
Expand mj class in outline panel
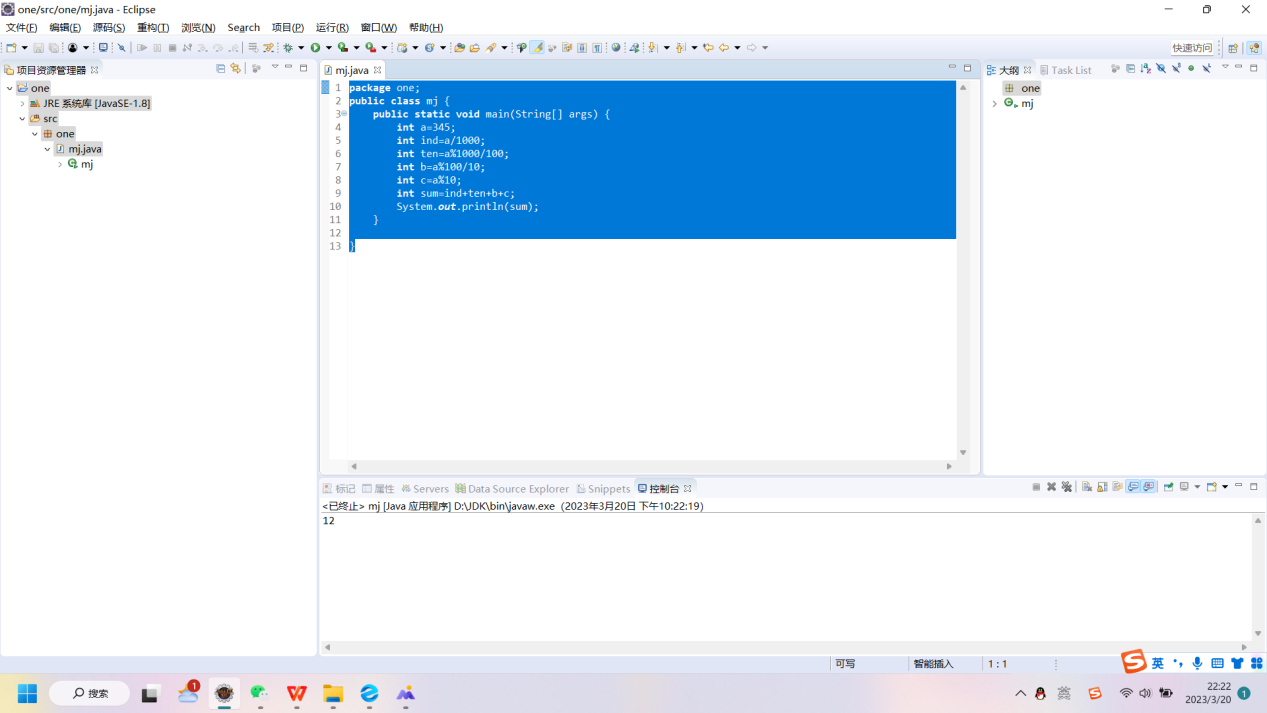coord(995,103)
